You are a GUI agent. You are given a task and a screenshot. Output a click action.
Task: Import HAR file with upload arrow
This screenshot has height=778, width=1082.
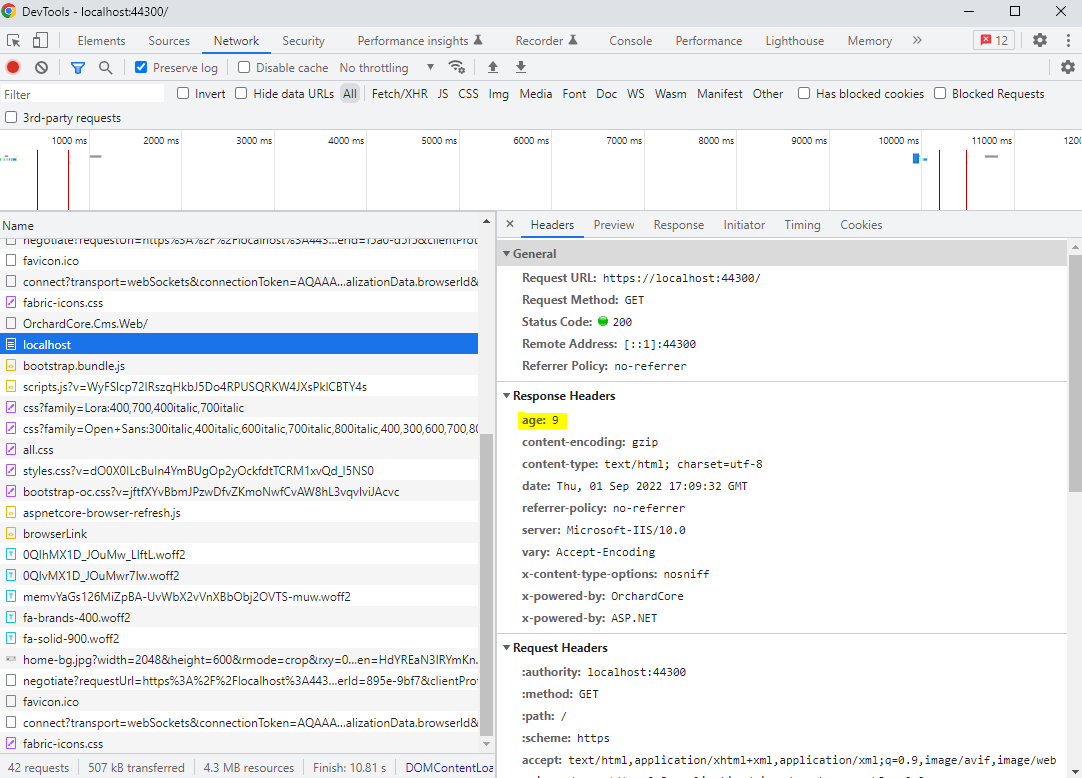(493, 67)
